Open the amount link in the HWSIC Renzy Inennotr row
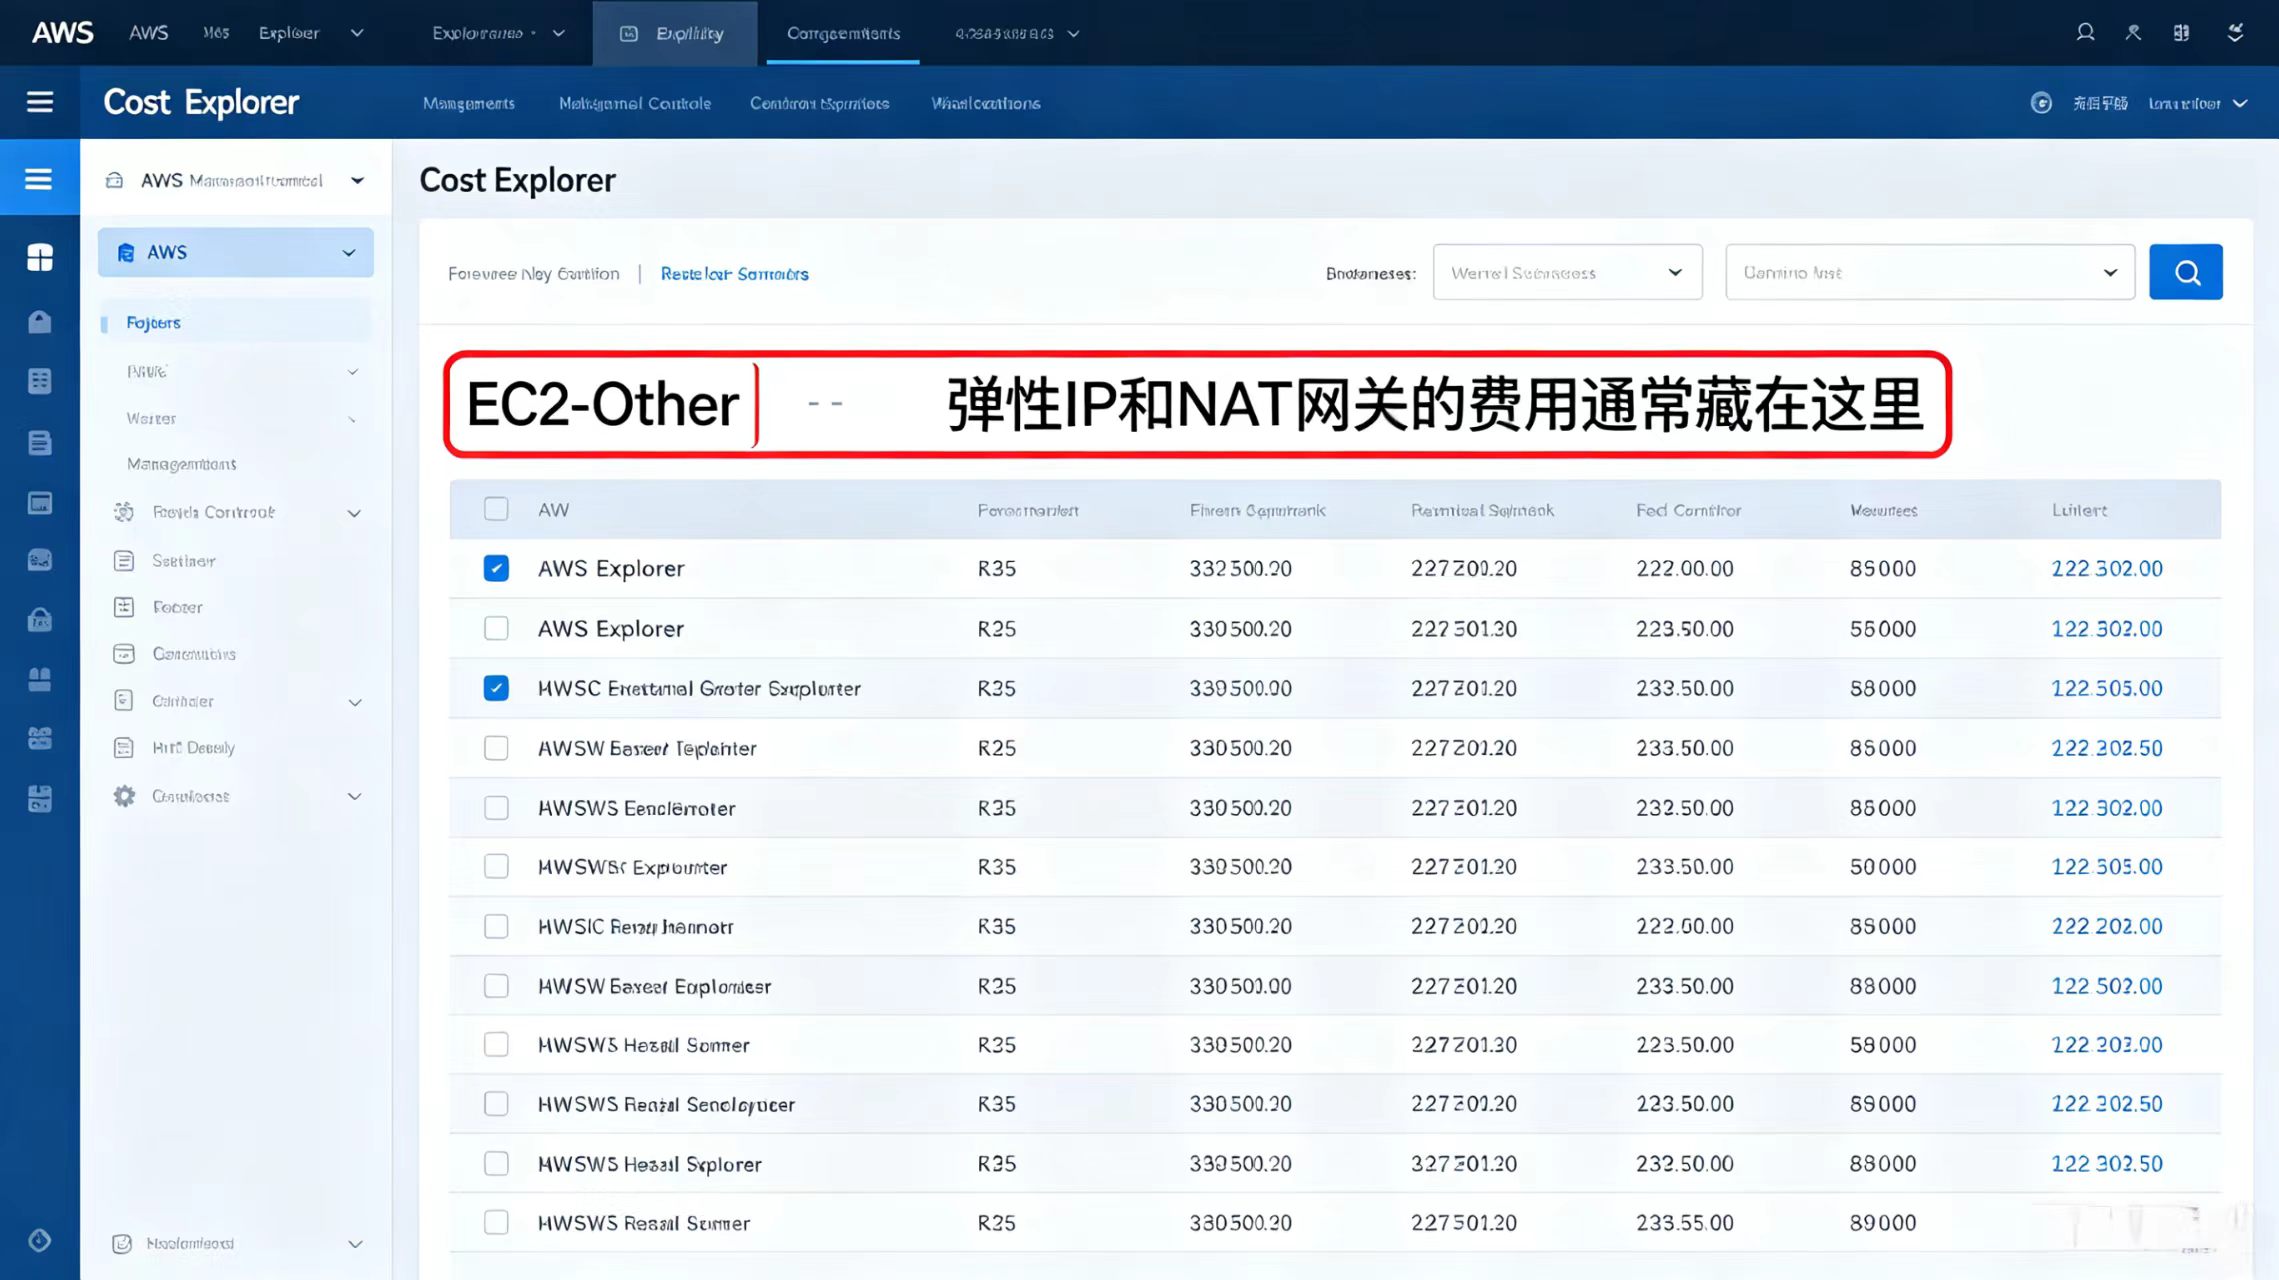This screenshot has height=1280, width=2279. (2107, 927)
